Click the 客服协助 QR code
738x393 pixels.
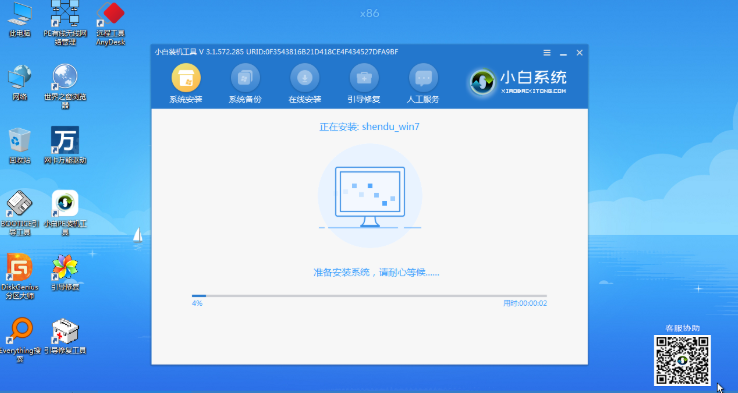coord(682,360)
